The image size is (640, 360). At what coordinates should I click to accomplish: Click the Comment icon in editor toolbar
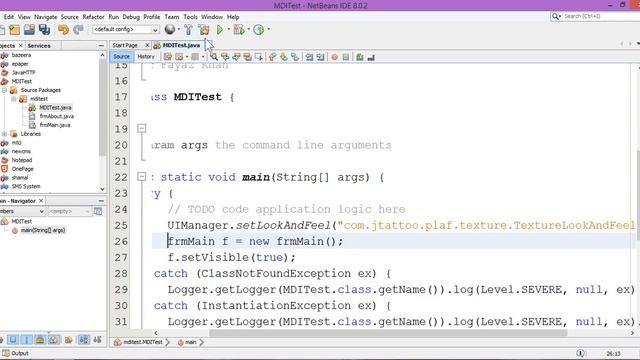pos(360,57)
